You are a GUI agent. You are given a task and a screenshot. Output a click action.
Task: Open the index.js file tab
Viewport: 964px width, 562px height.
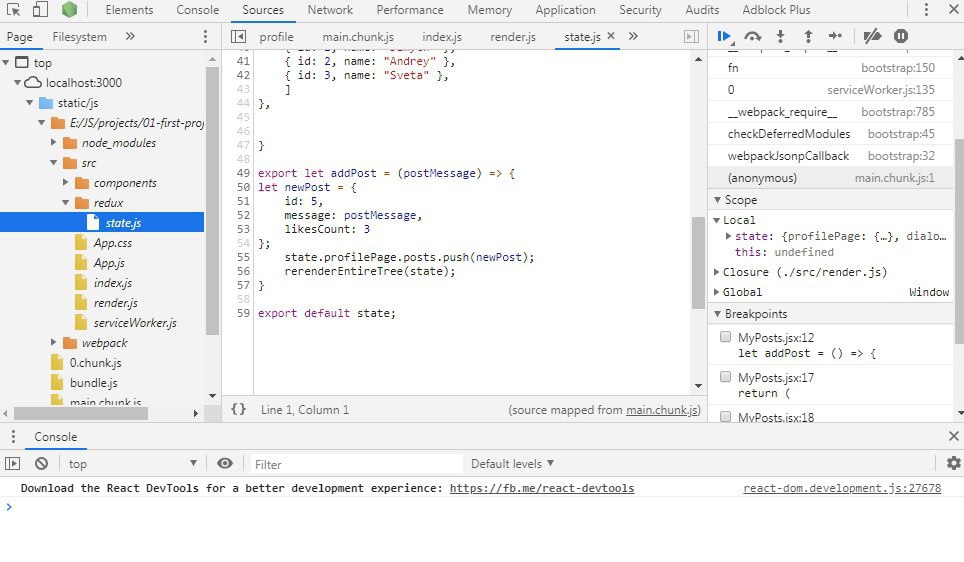click(443, 37)
